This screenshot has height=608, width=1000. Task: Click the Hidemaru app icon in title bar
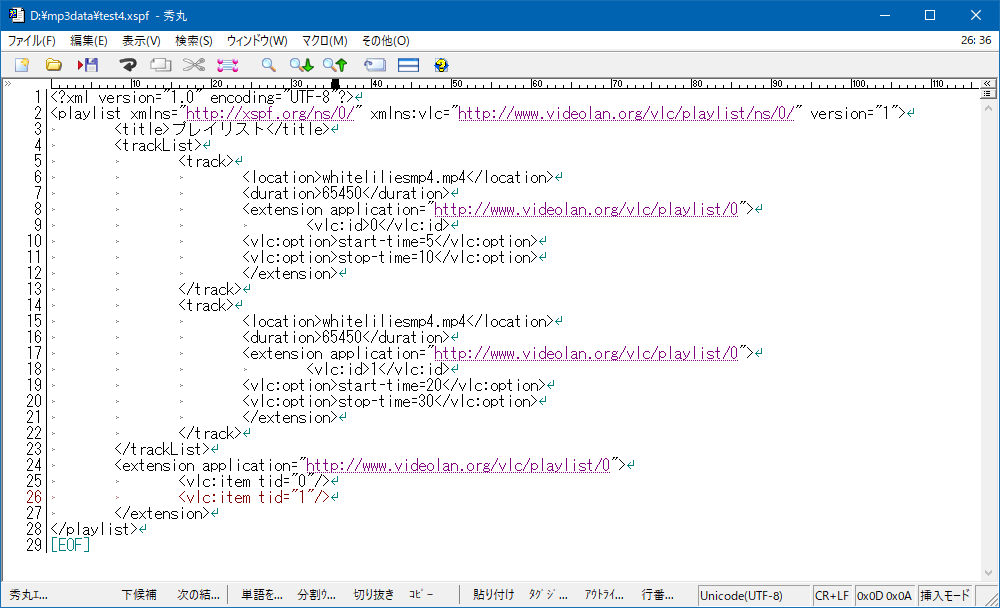[16, 15]
